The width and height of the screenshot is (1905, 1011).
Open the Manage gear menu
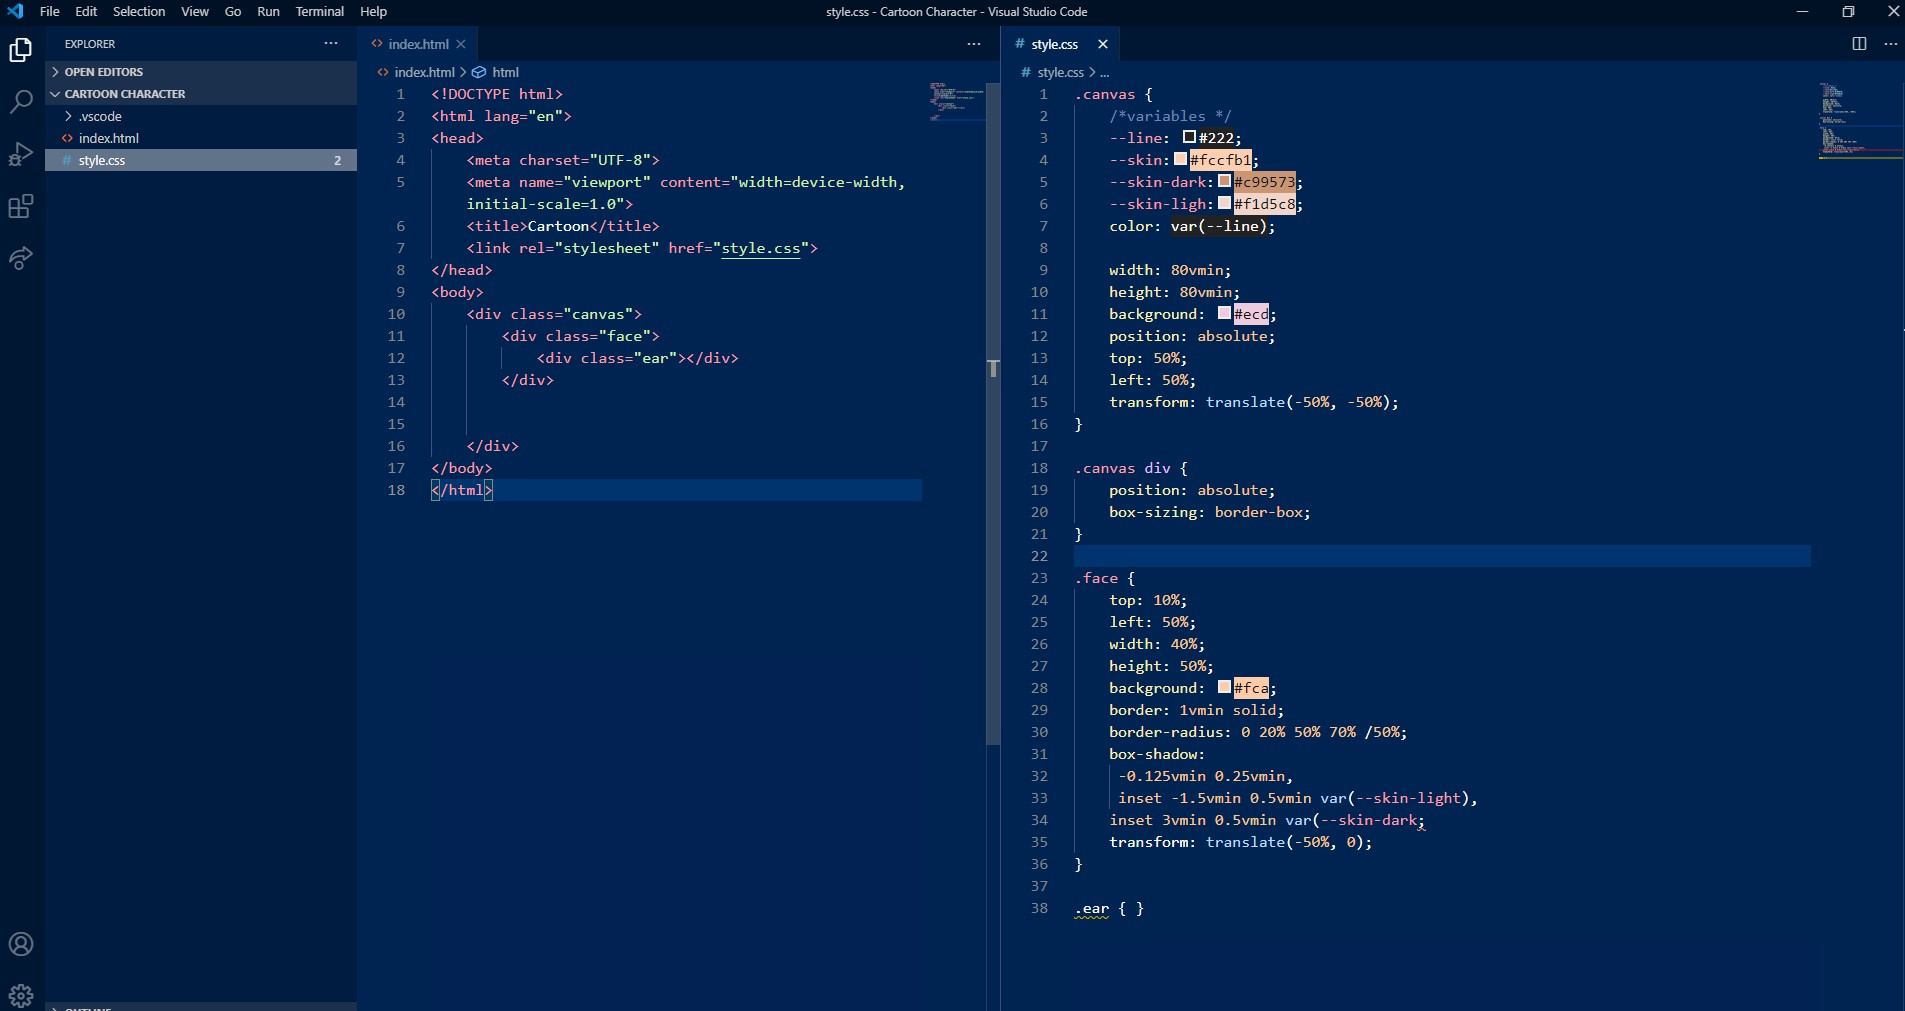click(21, 995)
